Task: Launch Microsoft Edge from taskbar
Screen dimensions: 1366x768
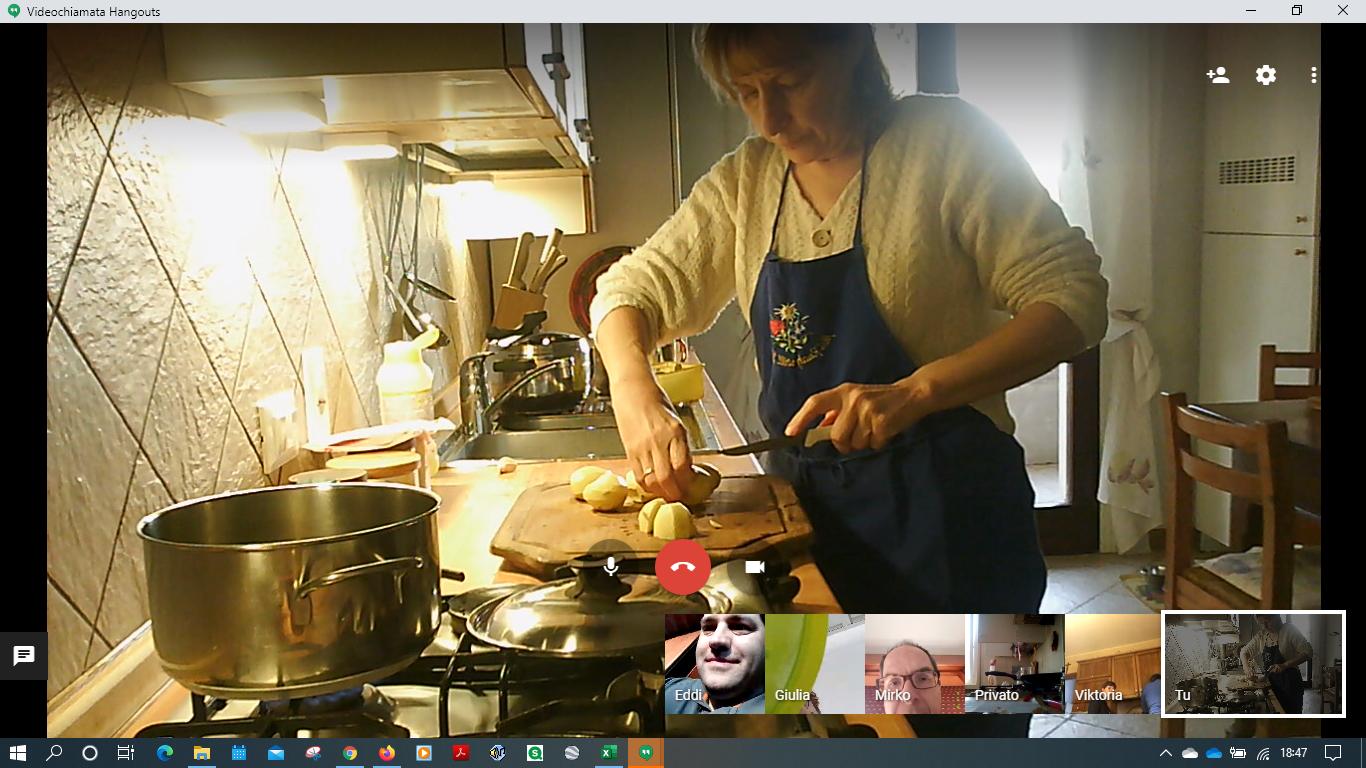Action: tap(165, 753)
